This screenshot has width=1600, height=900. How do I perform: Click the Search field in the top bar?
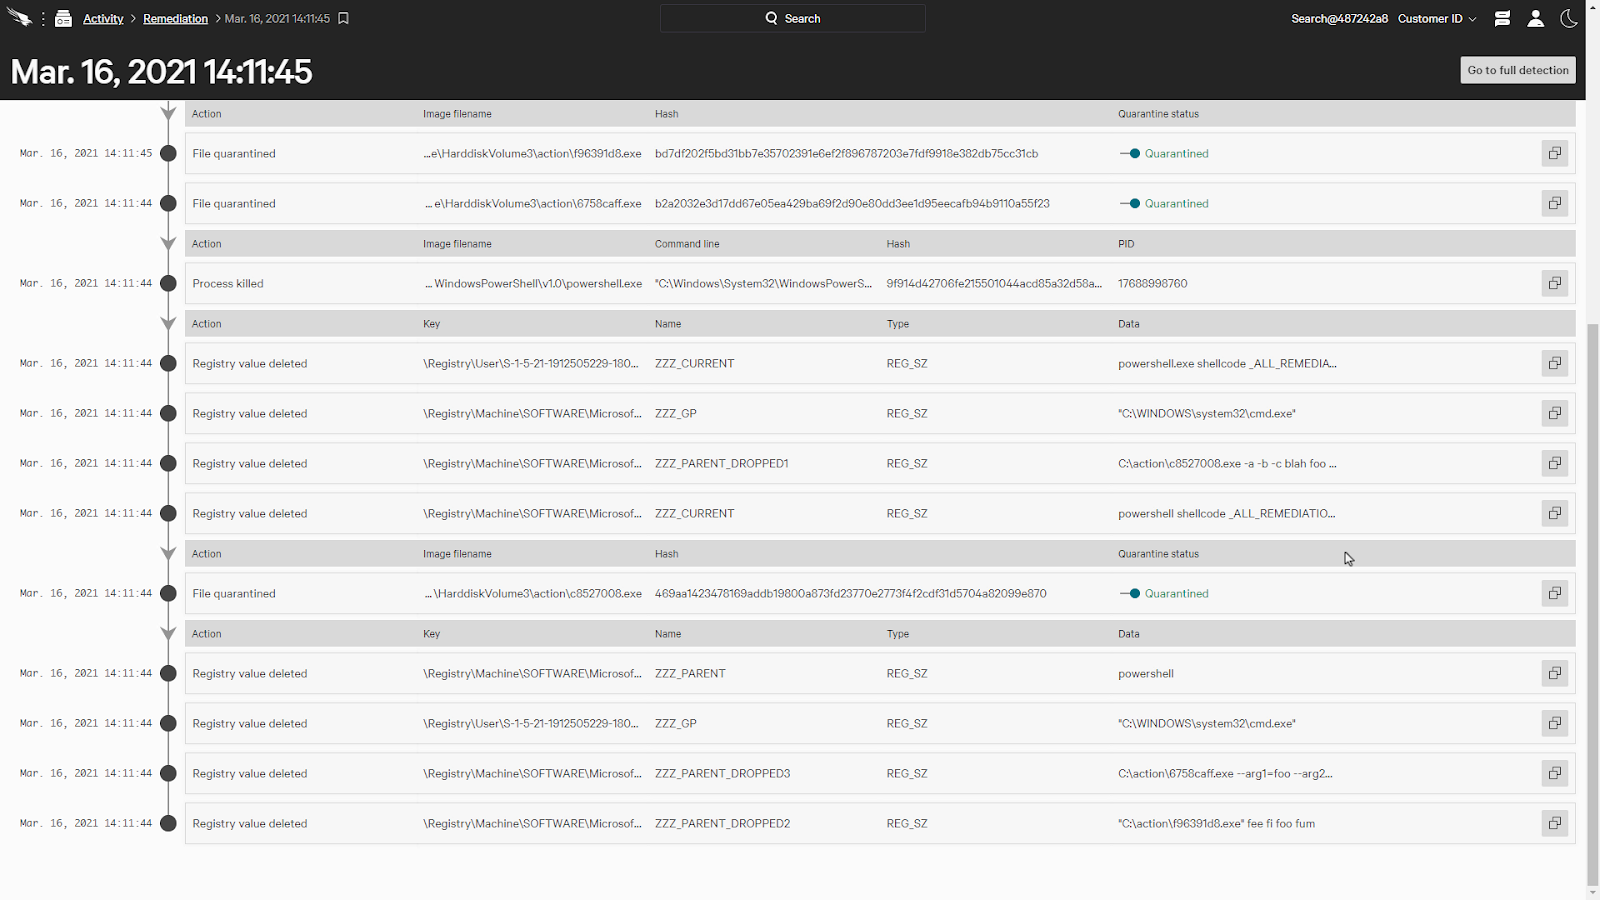[792, 18]
